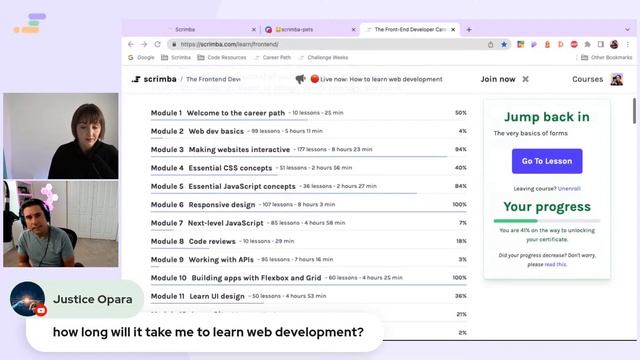The image size is (640, 360).
Task: Open Module 9 Working with APIs
Action: pos(309,260)
